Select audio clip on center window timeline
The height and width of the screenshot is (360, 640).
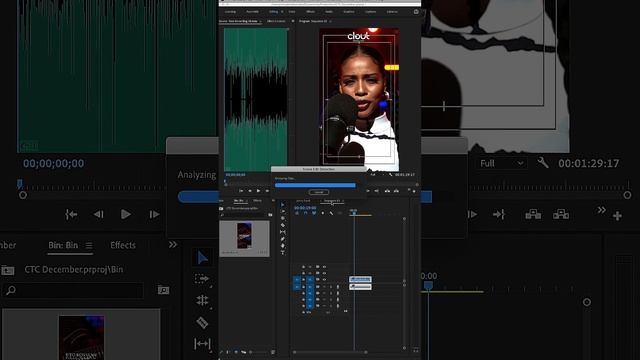click(360, 287)
